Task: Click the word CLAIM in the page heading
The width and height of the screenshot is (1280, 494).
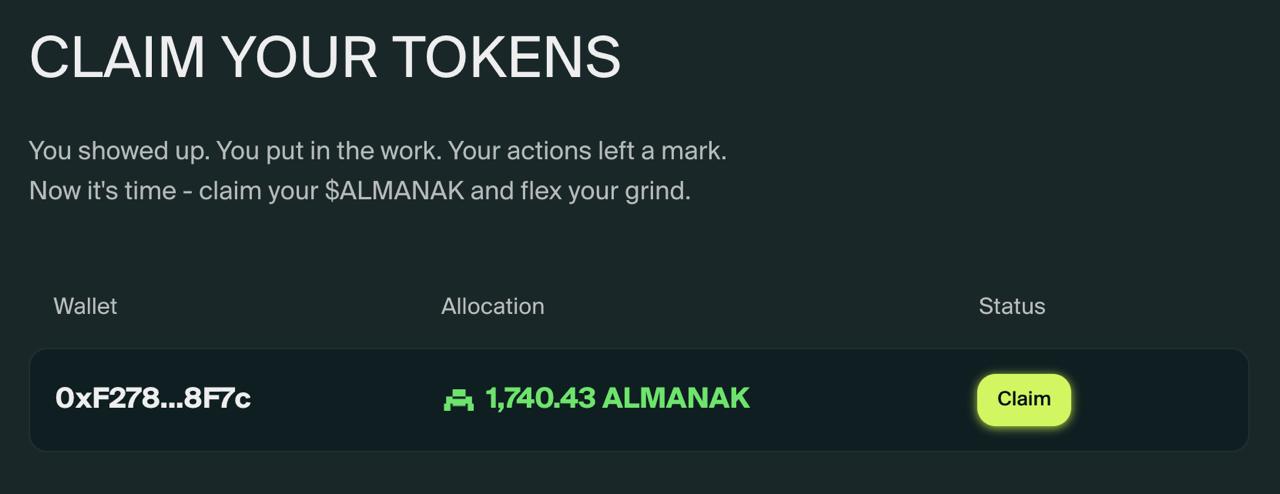Action: 117,56
